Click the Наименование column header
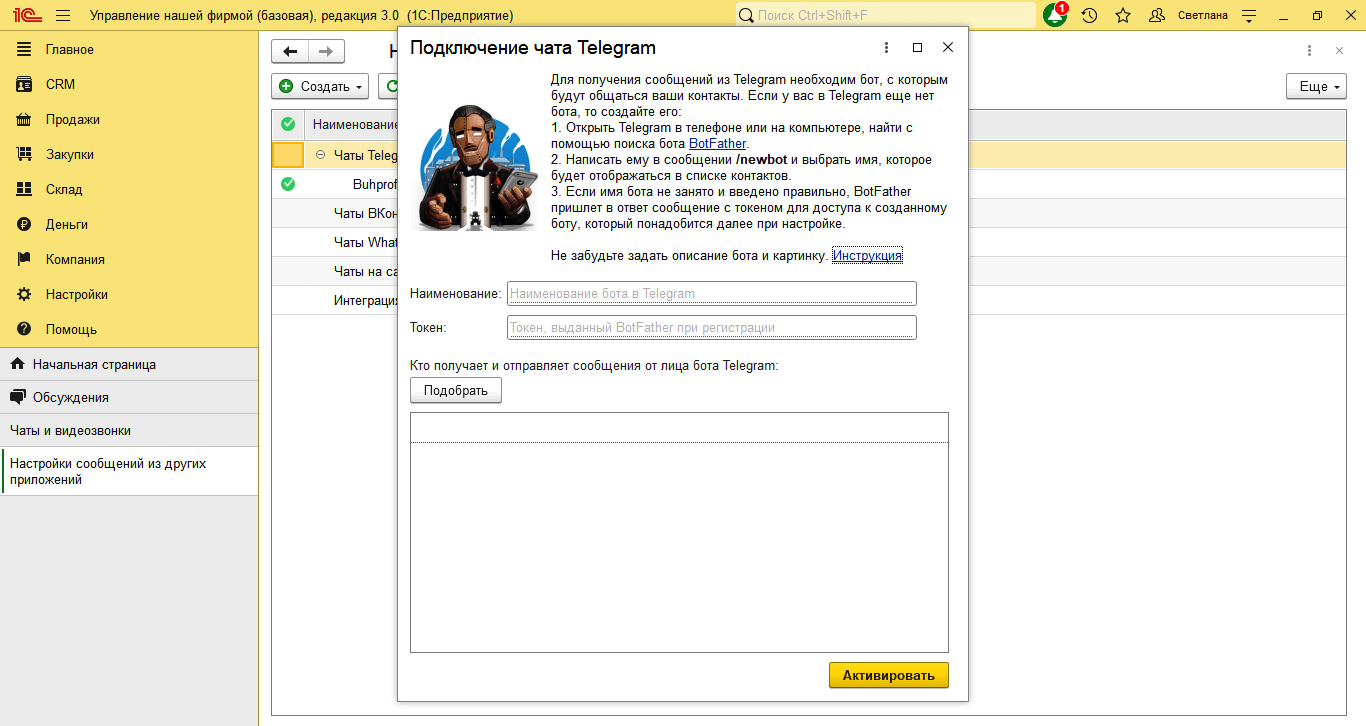The height and width of the screenshot is (726, 1366). [355, 124]
